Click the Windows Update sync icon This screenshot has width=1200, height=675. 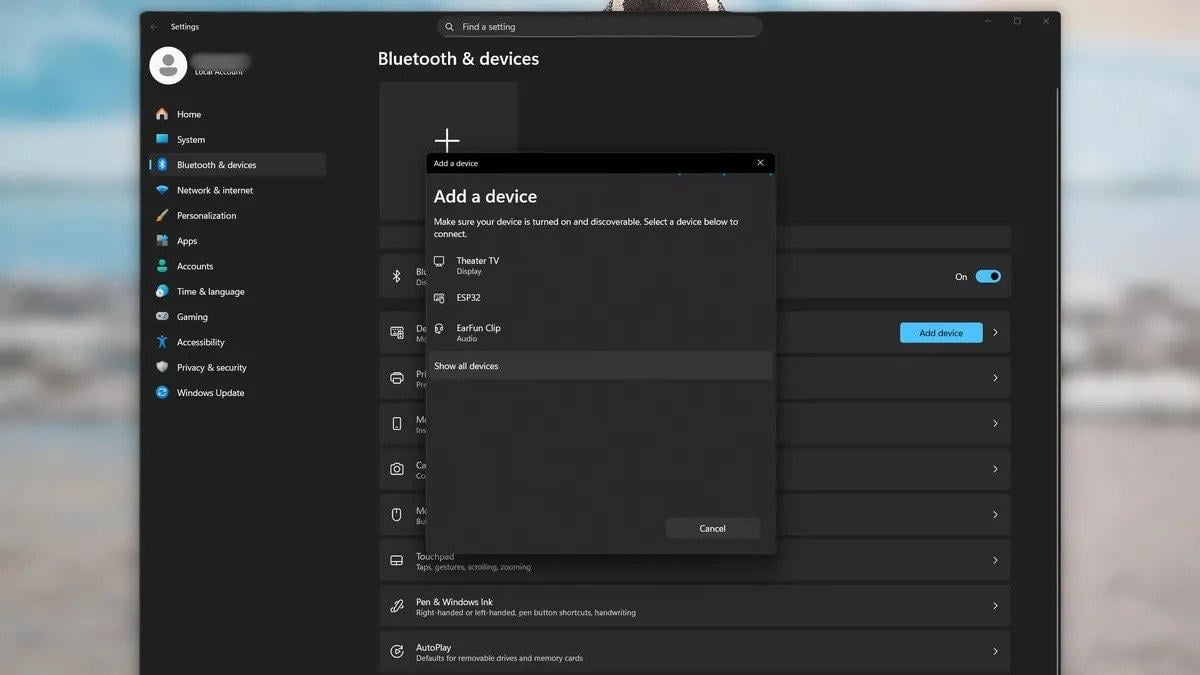point(162,393)
